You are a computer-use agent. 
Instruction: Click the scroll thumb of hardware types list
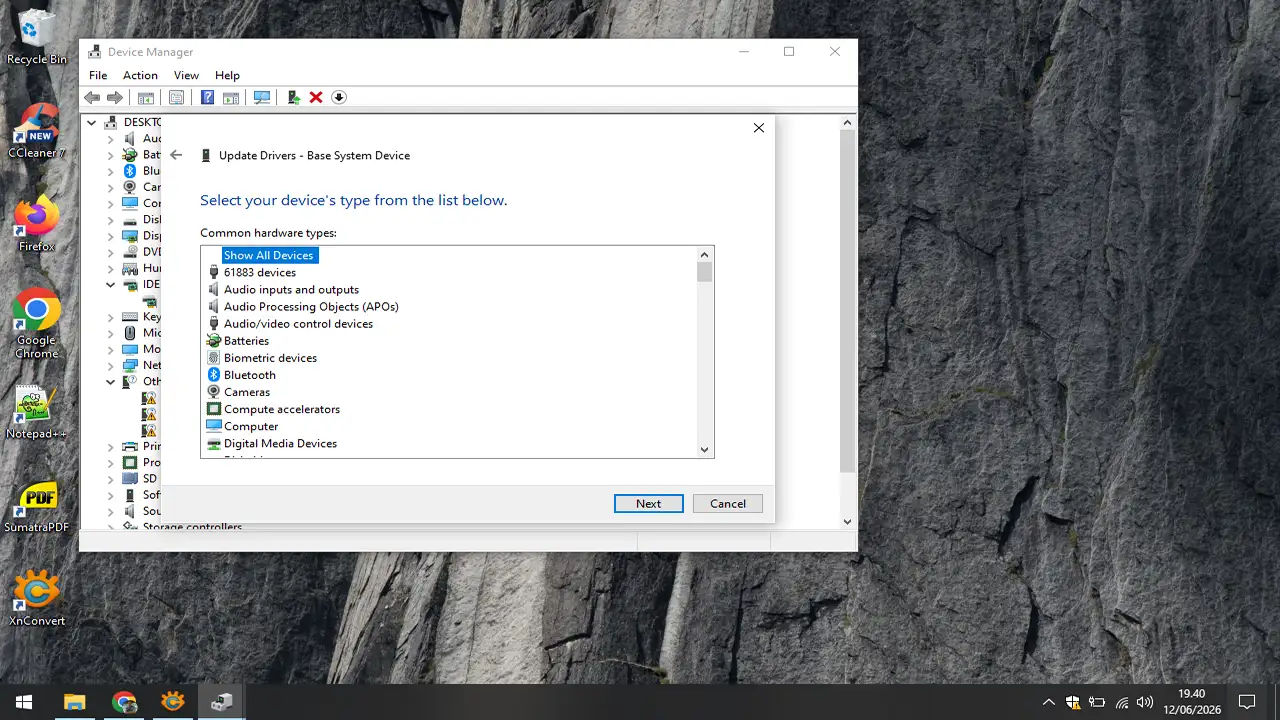pos(705,273)
